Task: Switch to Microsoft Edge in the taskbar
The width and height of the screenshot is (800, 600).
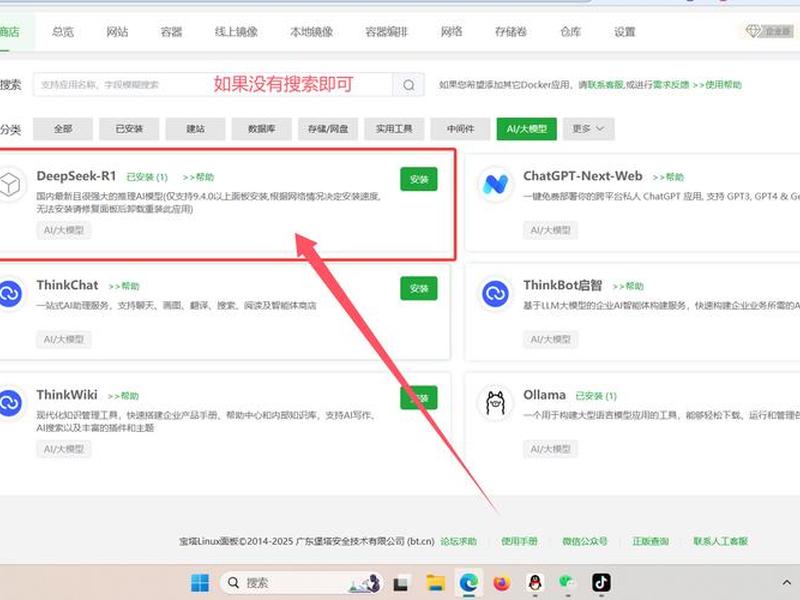Action: coord(468,583)
